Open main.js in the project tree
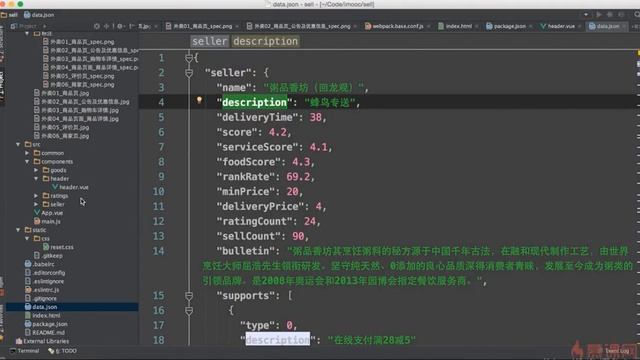This screenshot has width=640, height=360. click(47, 221)
